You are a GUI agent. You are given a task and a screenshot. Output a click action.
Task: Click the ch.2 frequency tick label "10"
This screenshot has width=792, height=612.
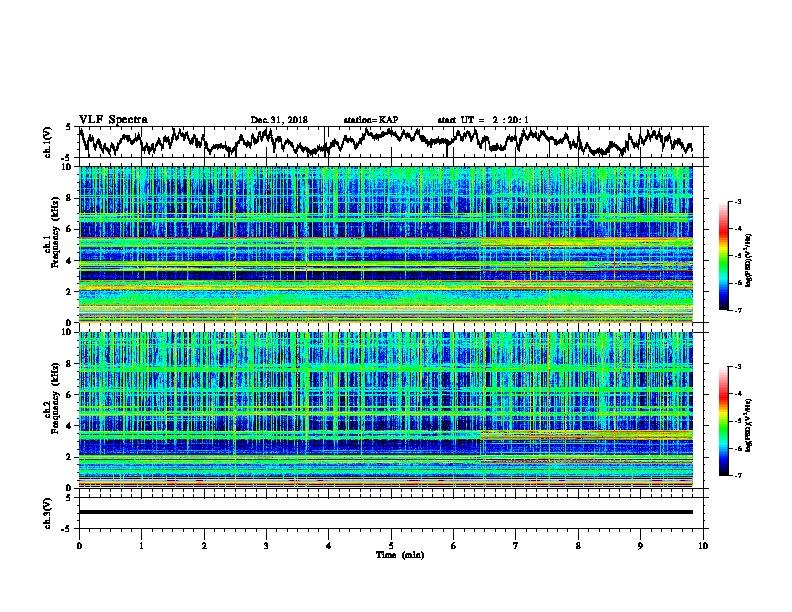point(67,332)
